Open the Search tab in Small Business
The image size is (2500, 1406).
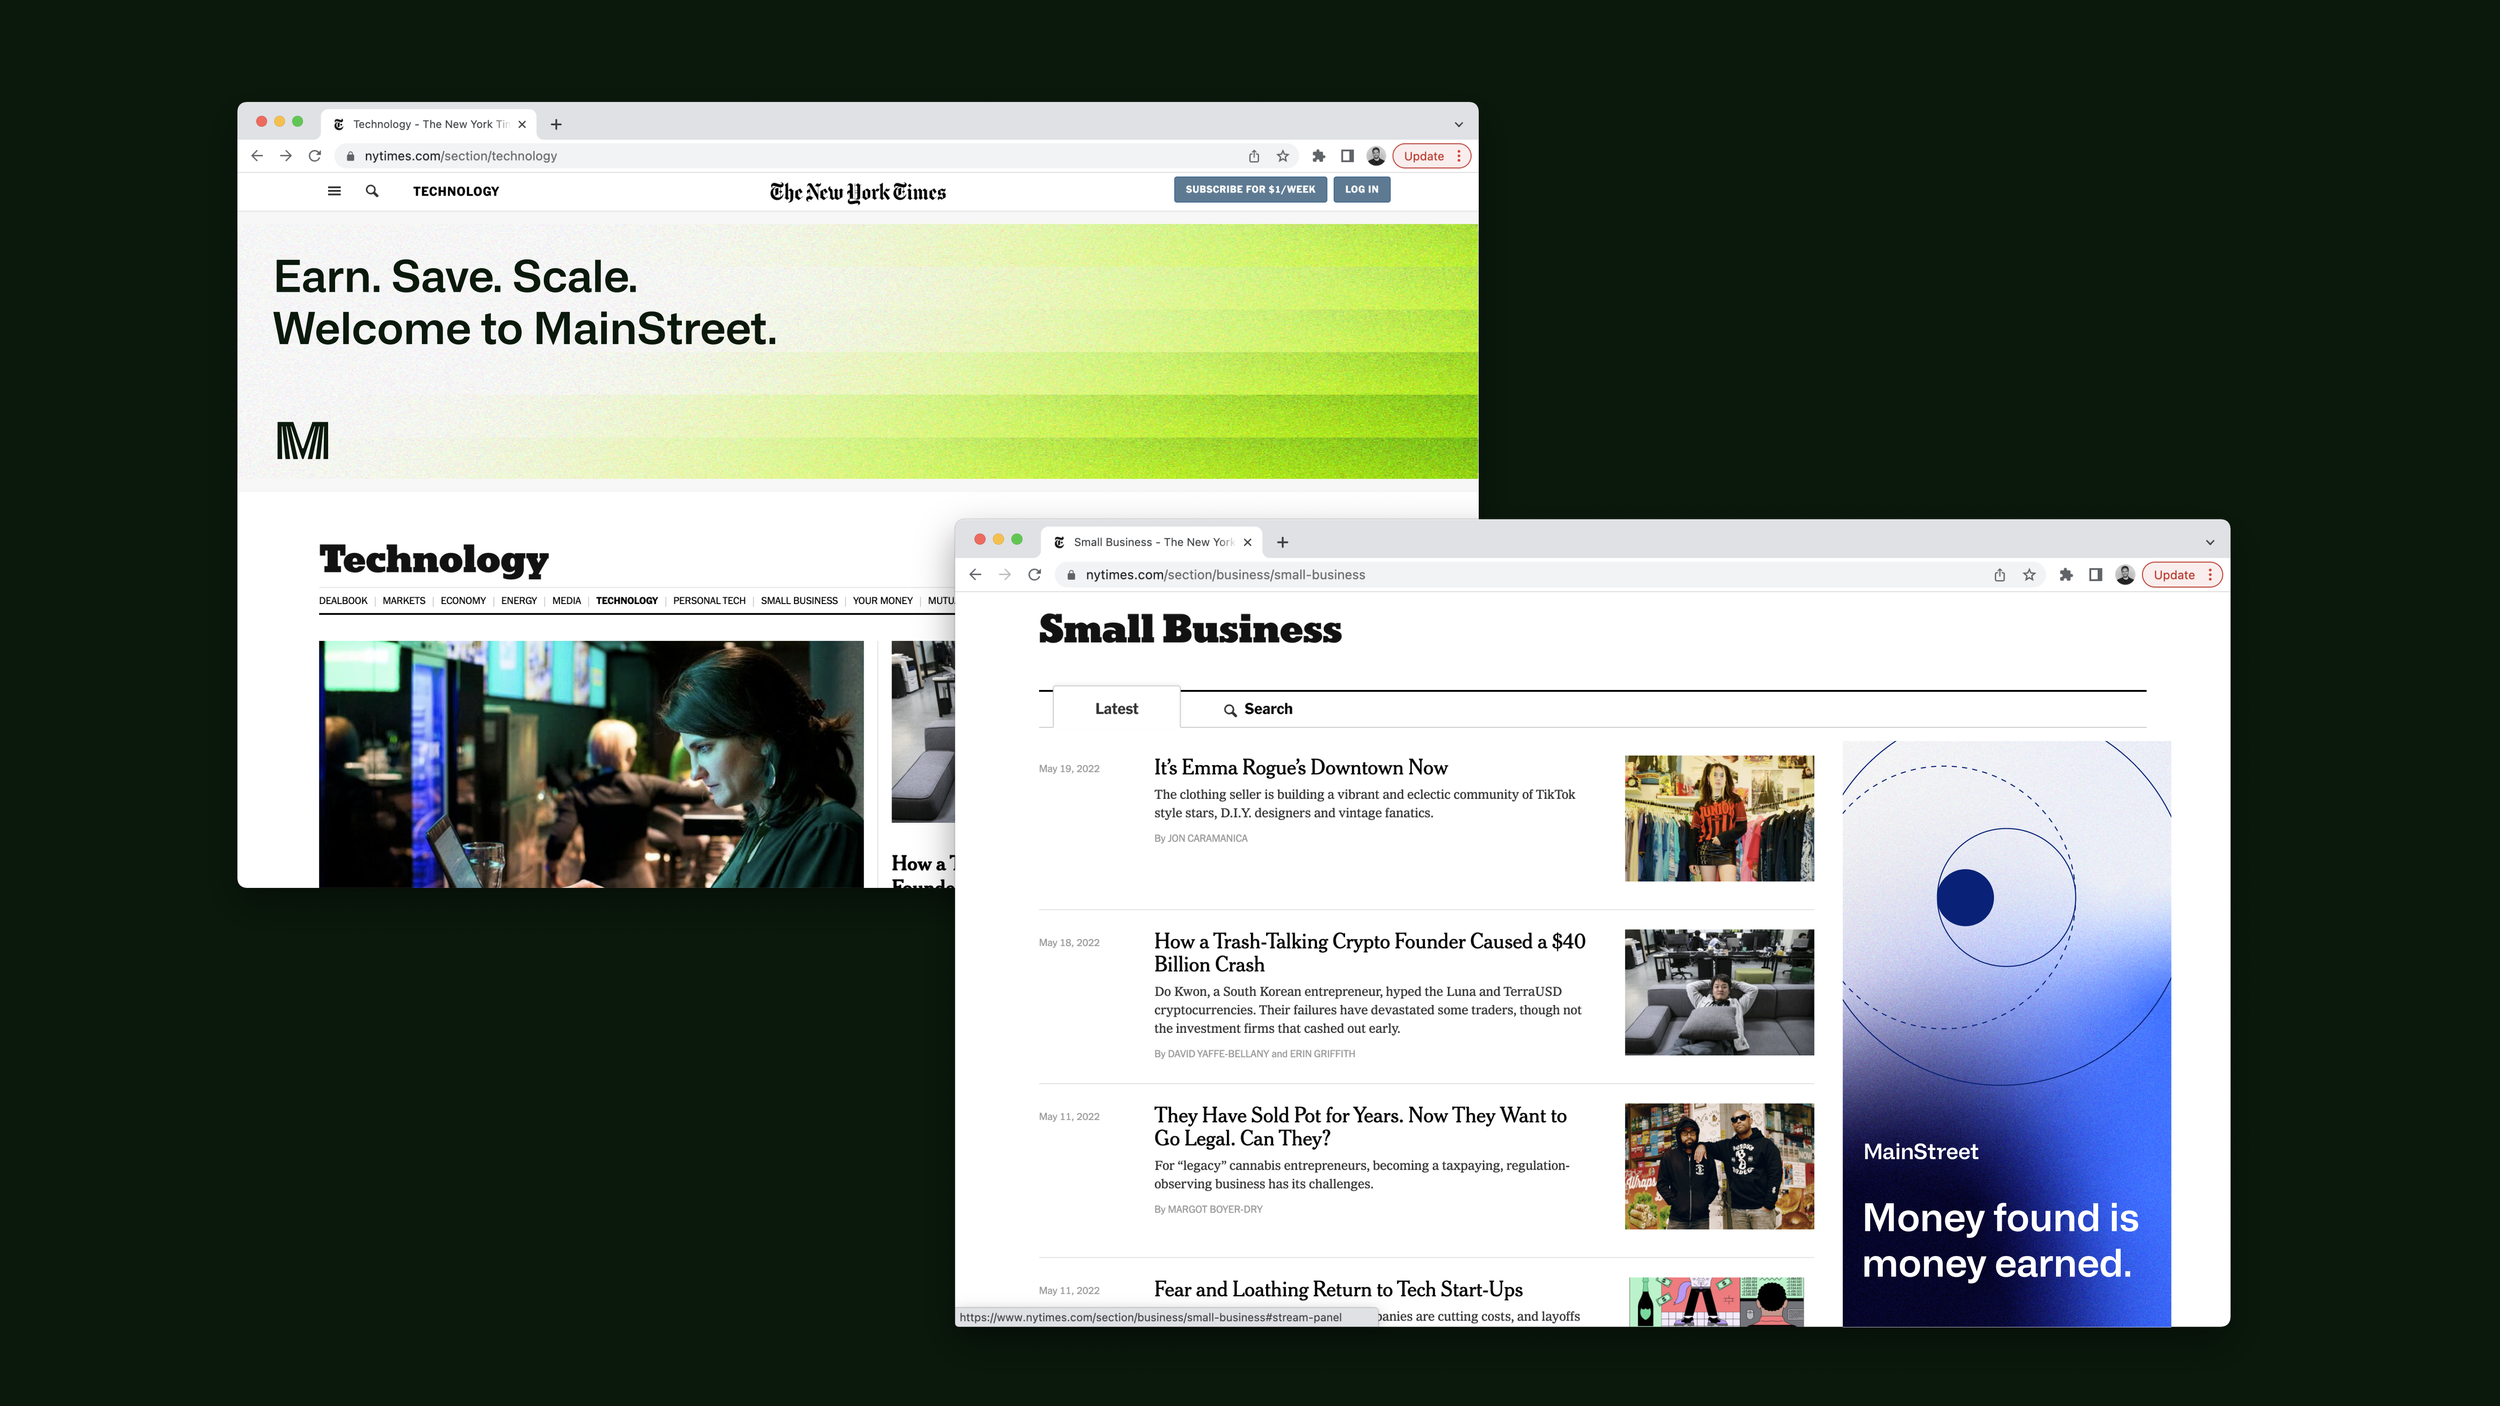pos(1258,709)
